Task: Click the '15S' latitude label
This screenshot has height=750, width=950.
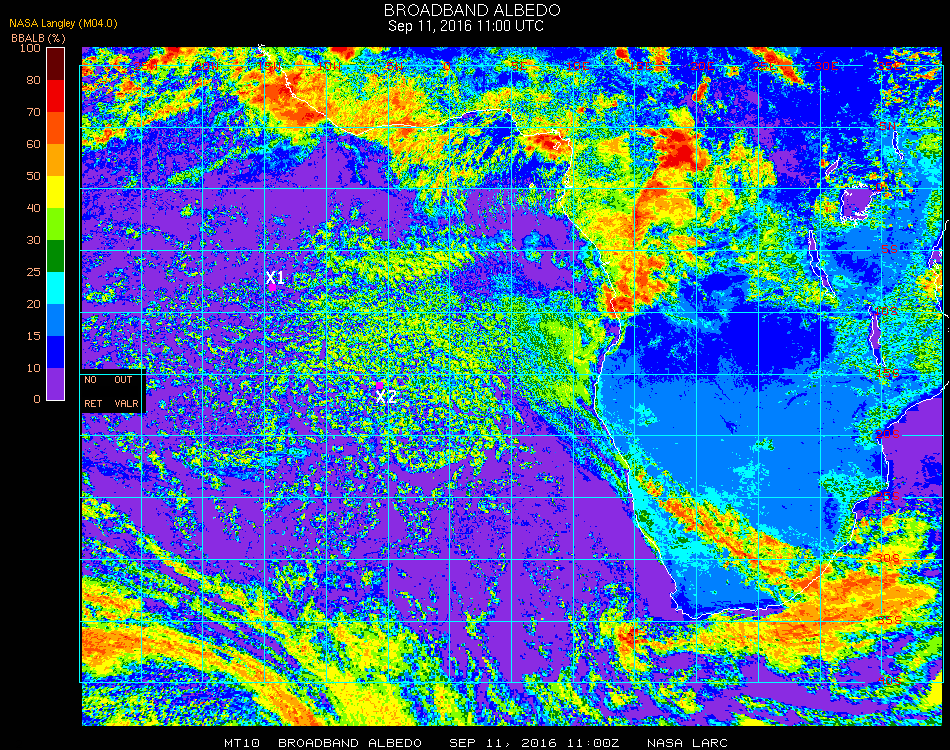Action: point(888,373)
